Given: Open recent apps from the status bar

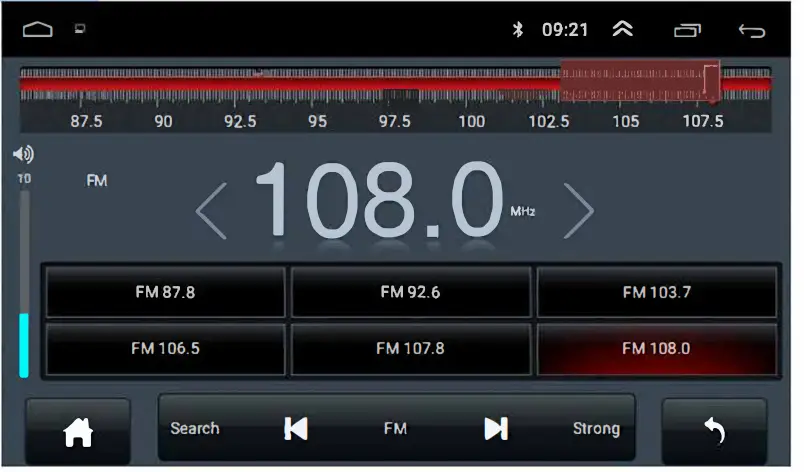Looking at the screenshot, I should point(688,30).
